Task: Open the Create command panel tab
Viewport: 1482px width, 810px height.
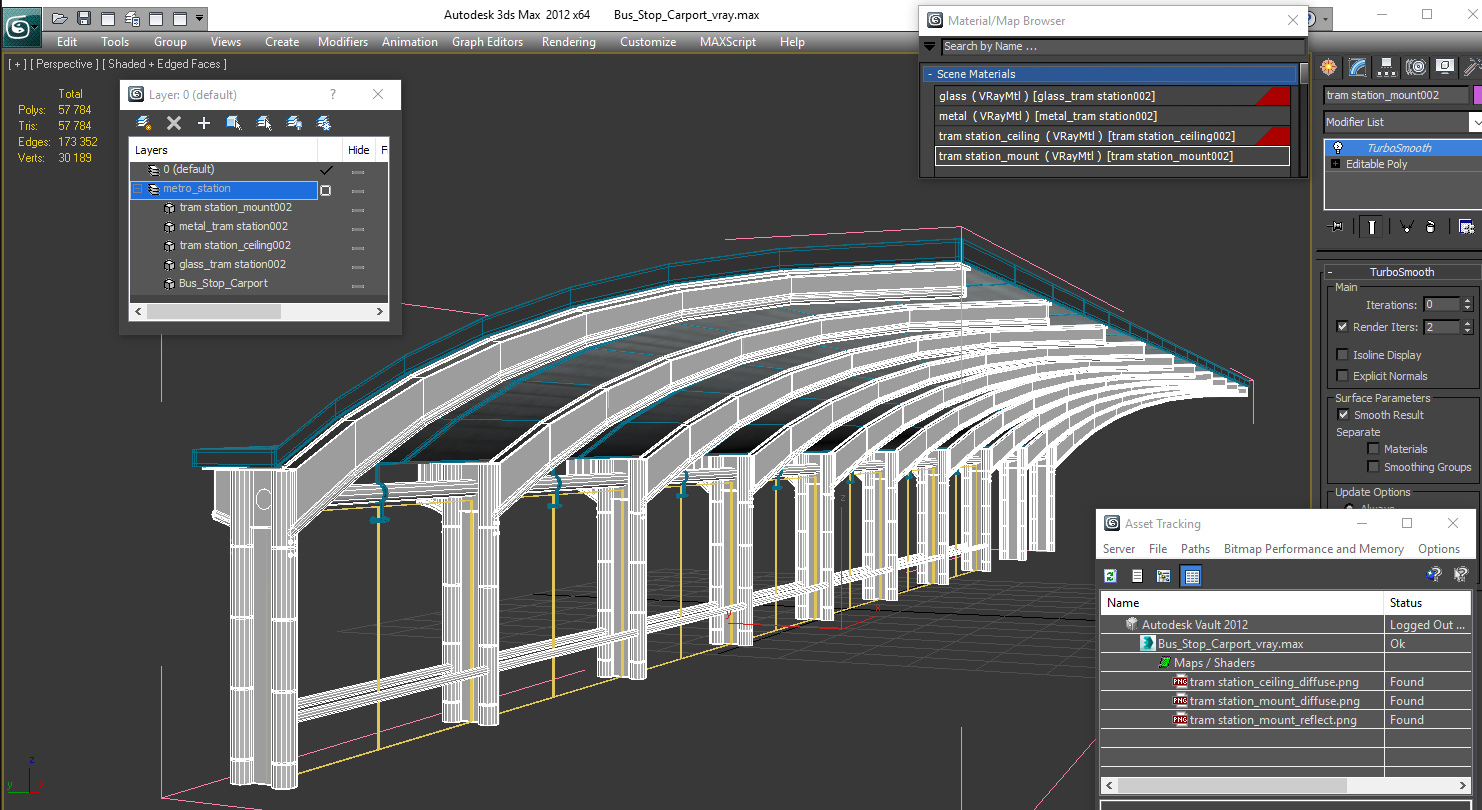Action: 1328,67
